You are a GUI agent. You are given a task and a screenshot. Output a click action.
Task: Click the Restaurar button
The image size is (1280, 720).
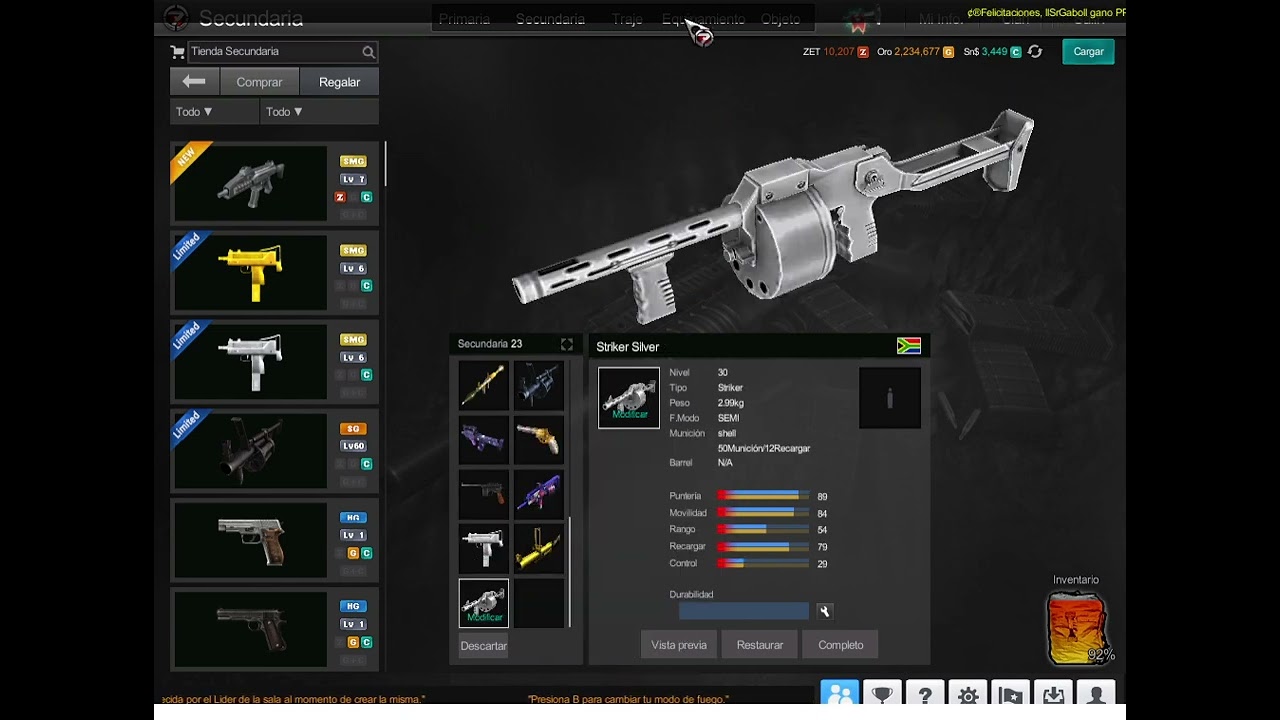760,645
